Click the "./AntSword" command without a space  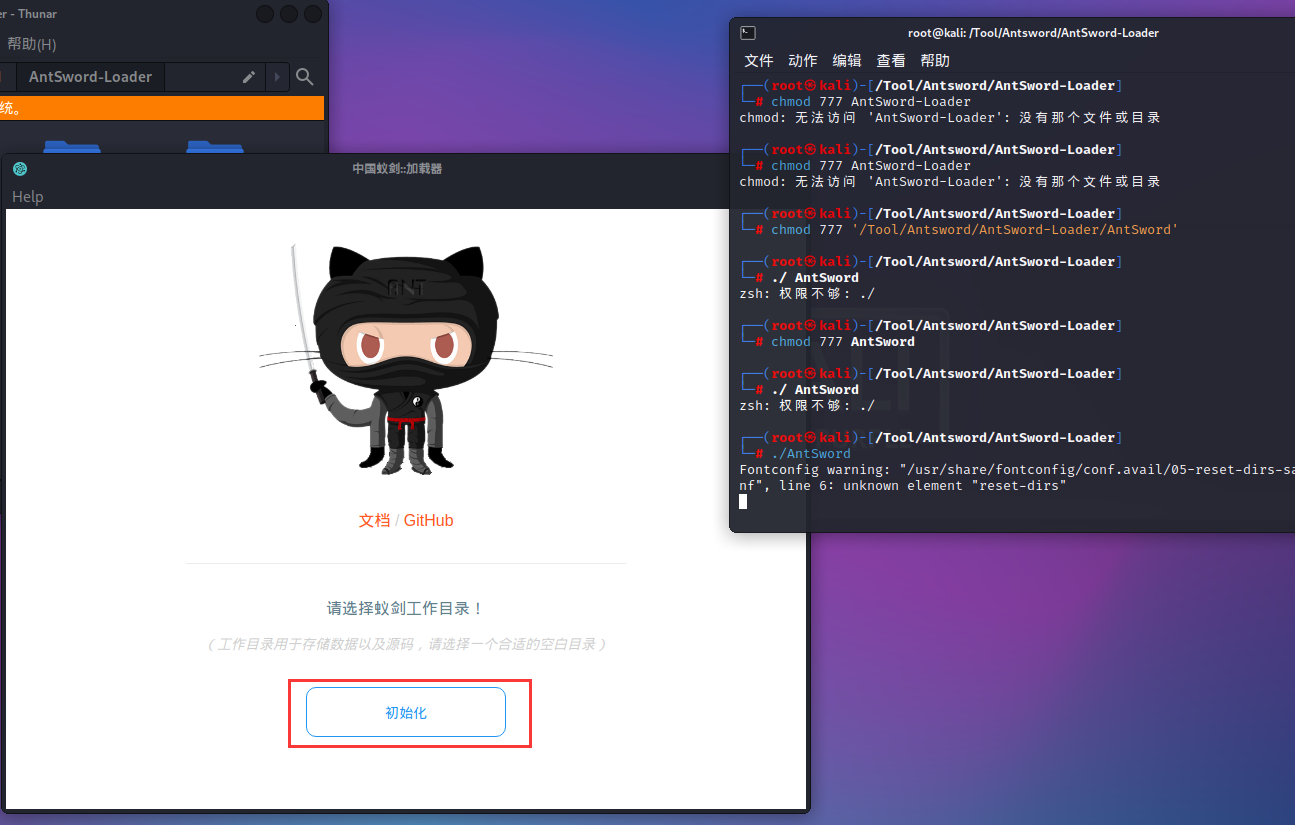click(x=811, y=453)
